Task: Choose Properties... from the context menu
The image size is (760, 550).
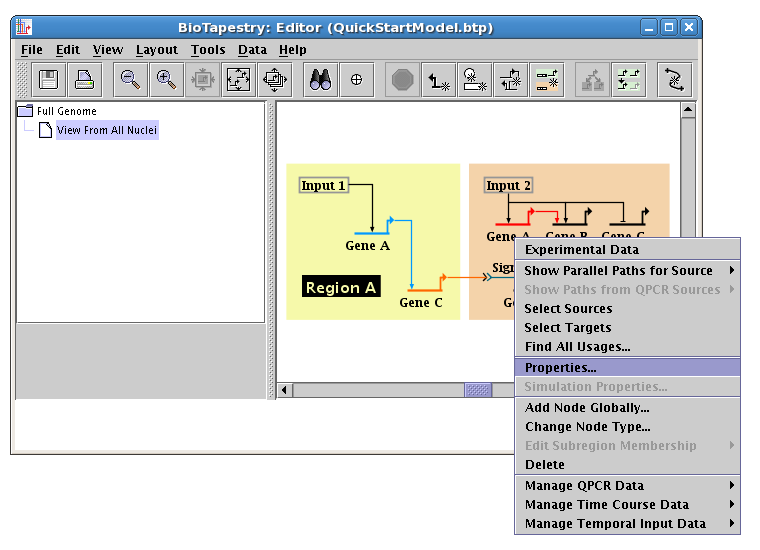Action: coord(560,368)
